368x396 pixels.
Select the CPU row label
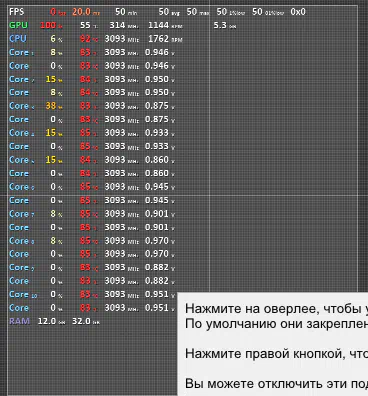tap(18, 38)
